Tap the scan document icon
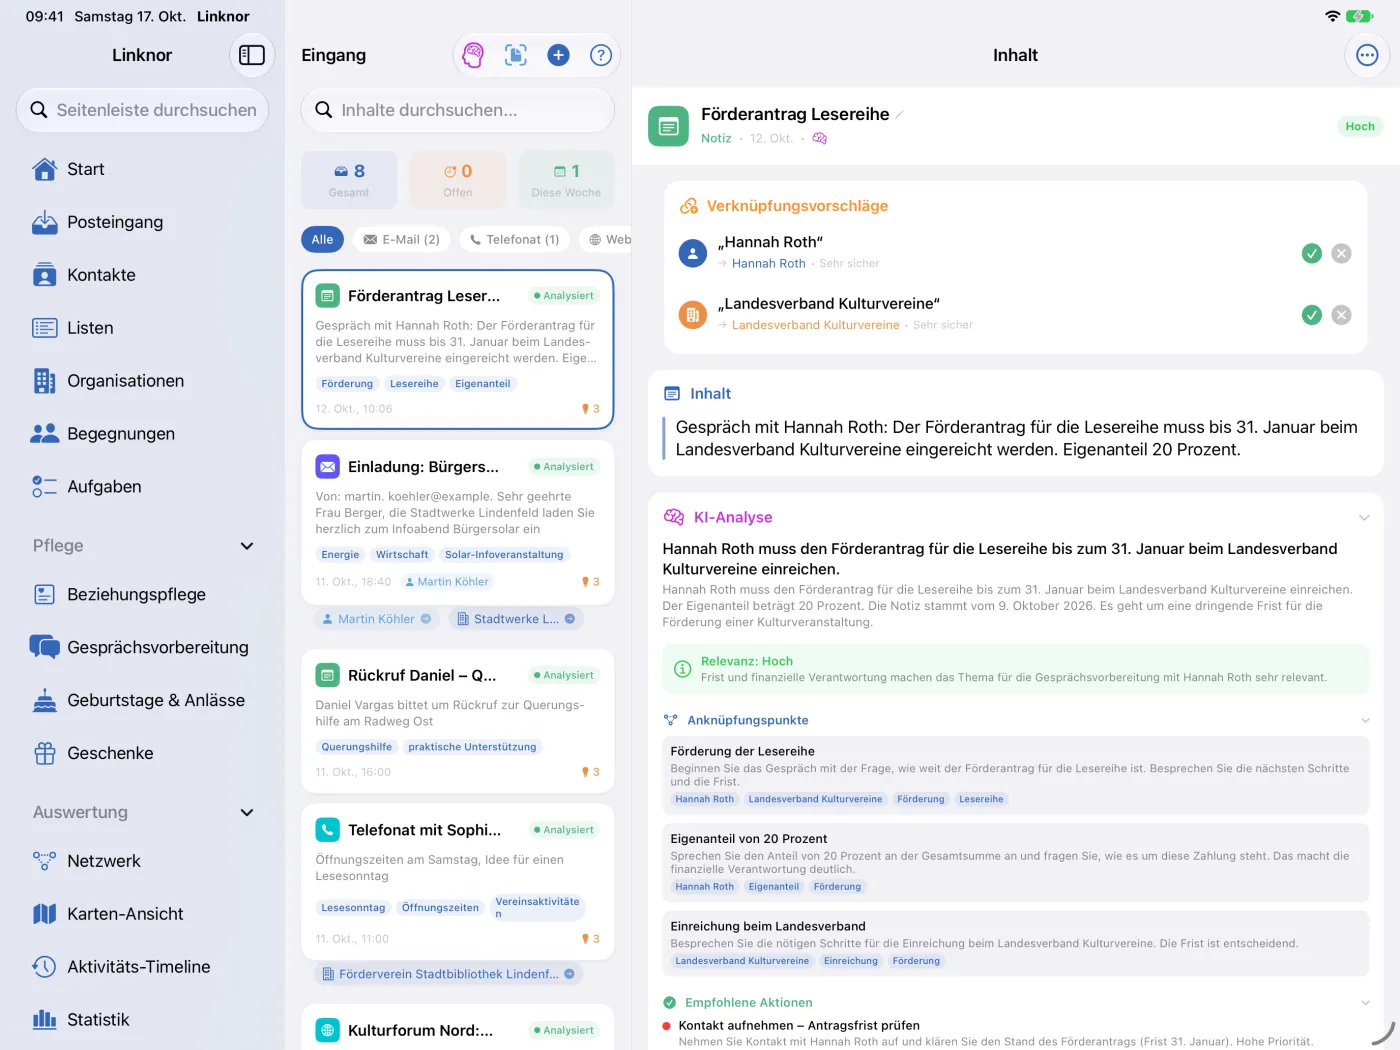This screenshot has width=1400, height=1050. tap(516, 55)
